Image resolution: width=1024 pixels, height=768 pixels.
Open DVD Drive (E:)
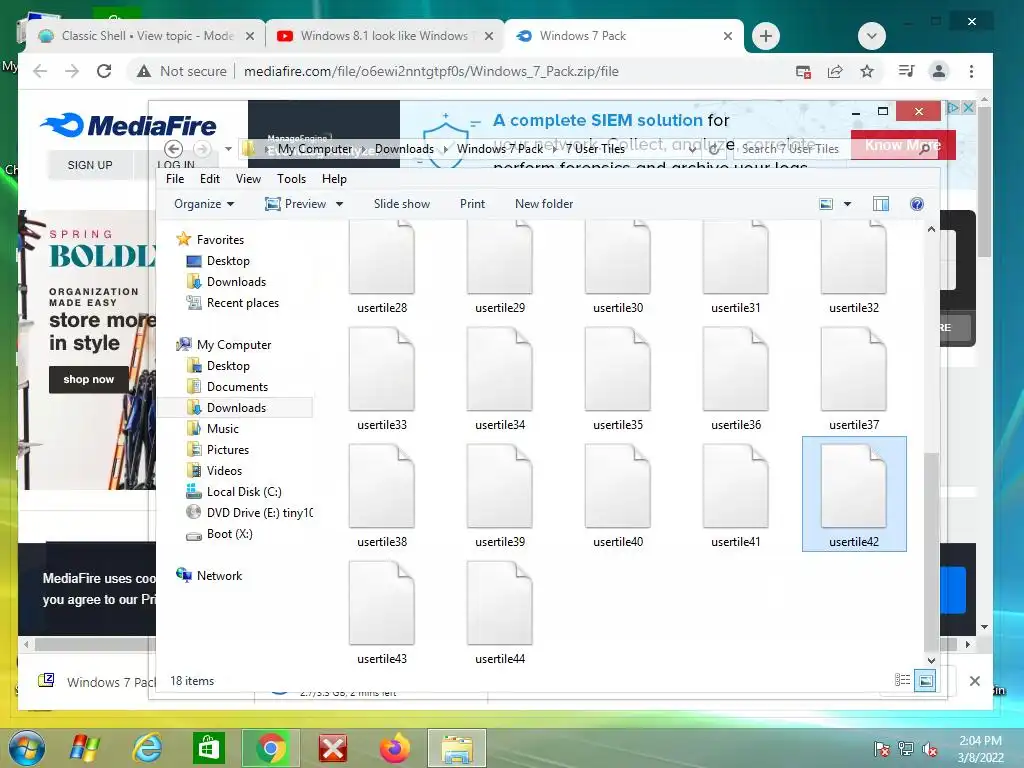point(259,513)
